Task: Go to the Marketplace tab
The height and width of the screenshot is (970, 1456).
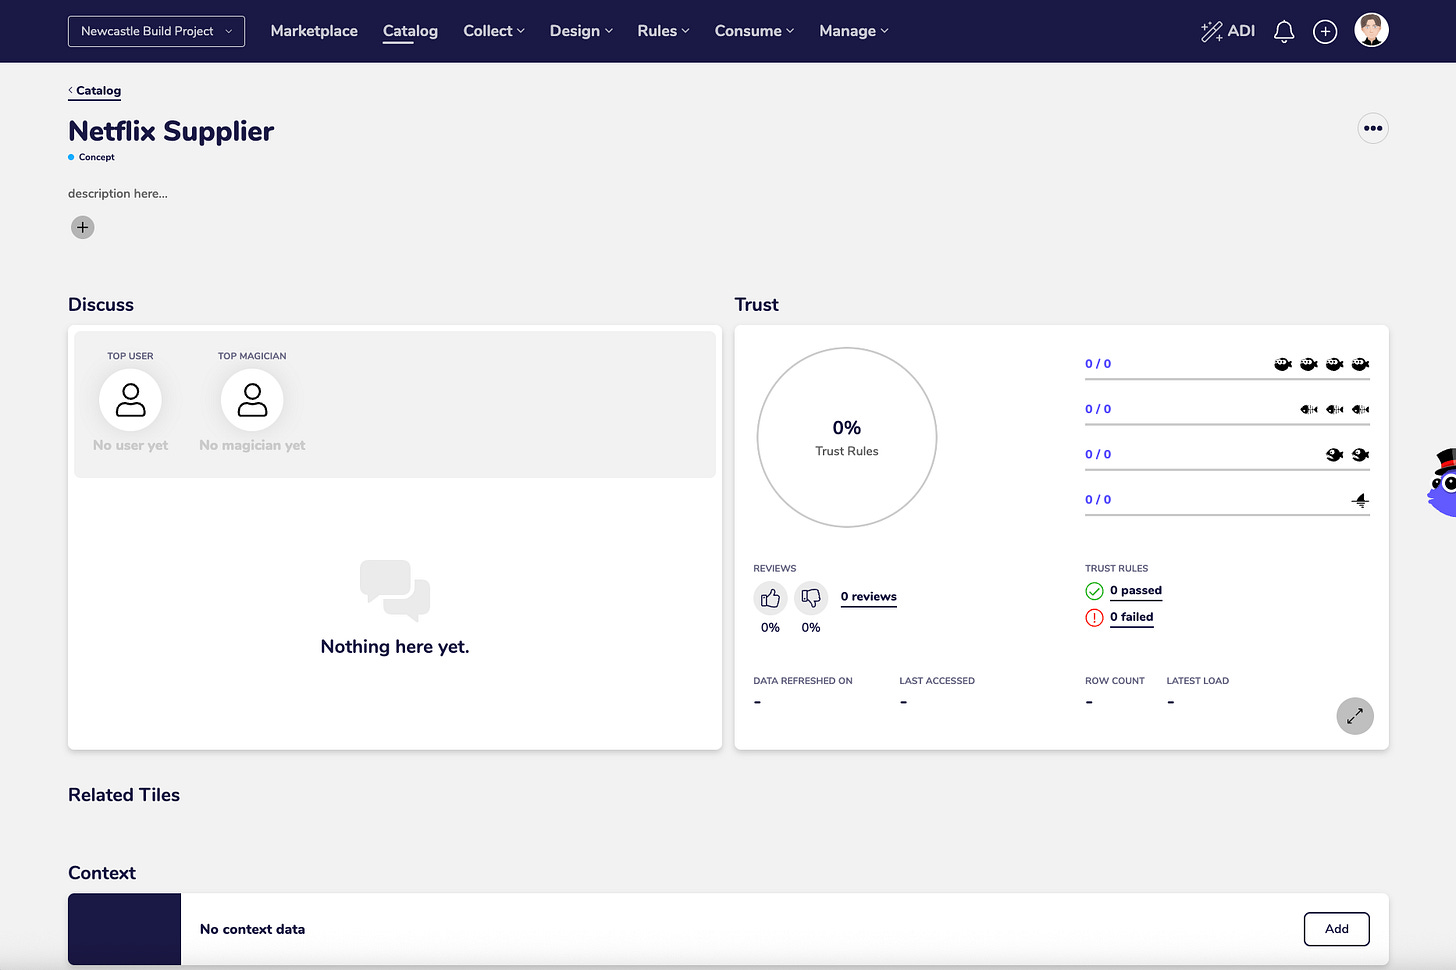Action: 314,31
